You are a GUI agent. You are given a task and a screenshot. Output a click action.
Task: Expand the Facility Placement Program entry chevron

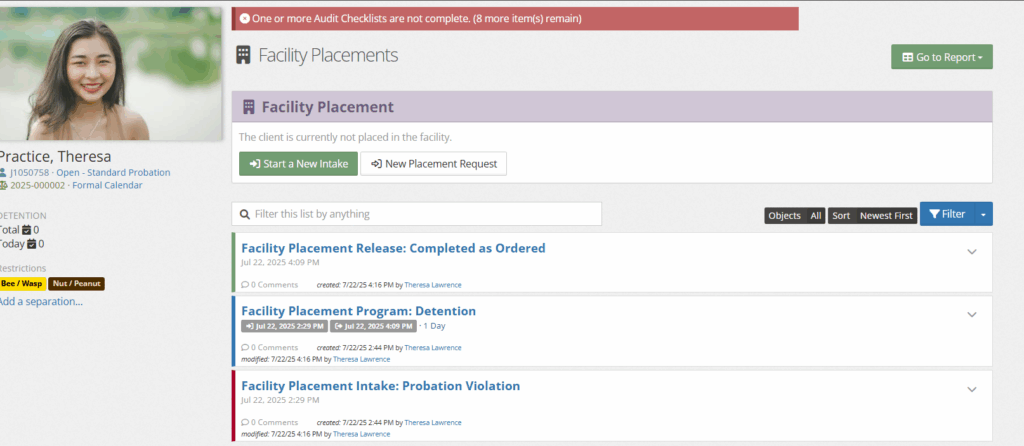pyautogui.click(x=972, y=315)
